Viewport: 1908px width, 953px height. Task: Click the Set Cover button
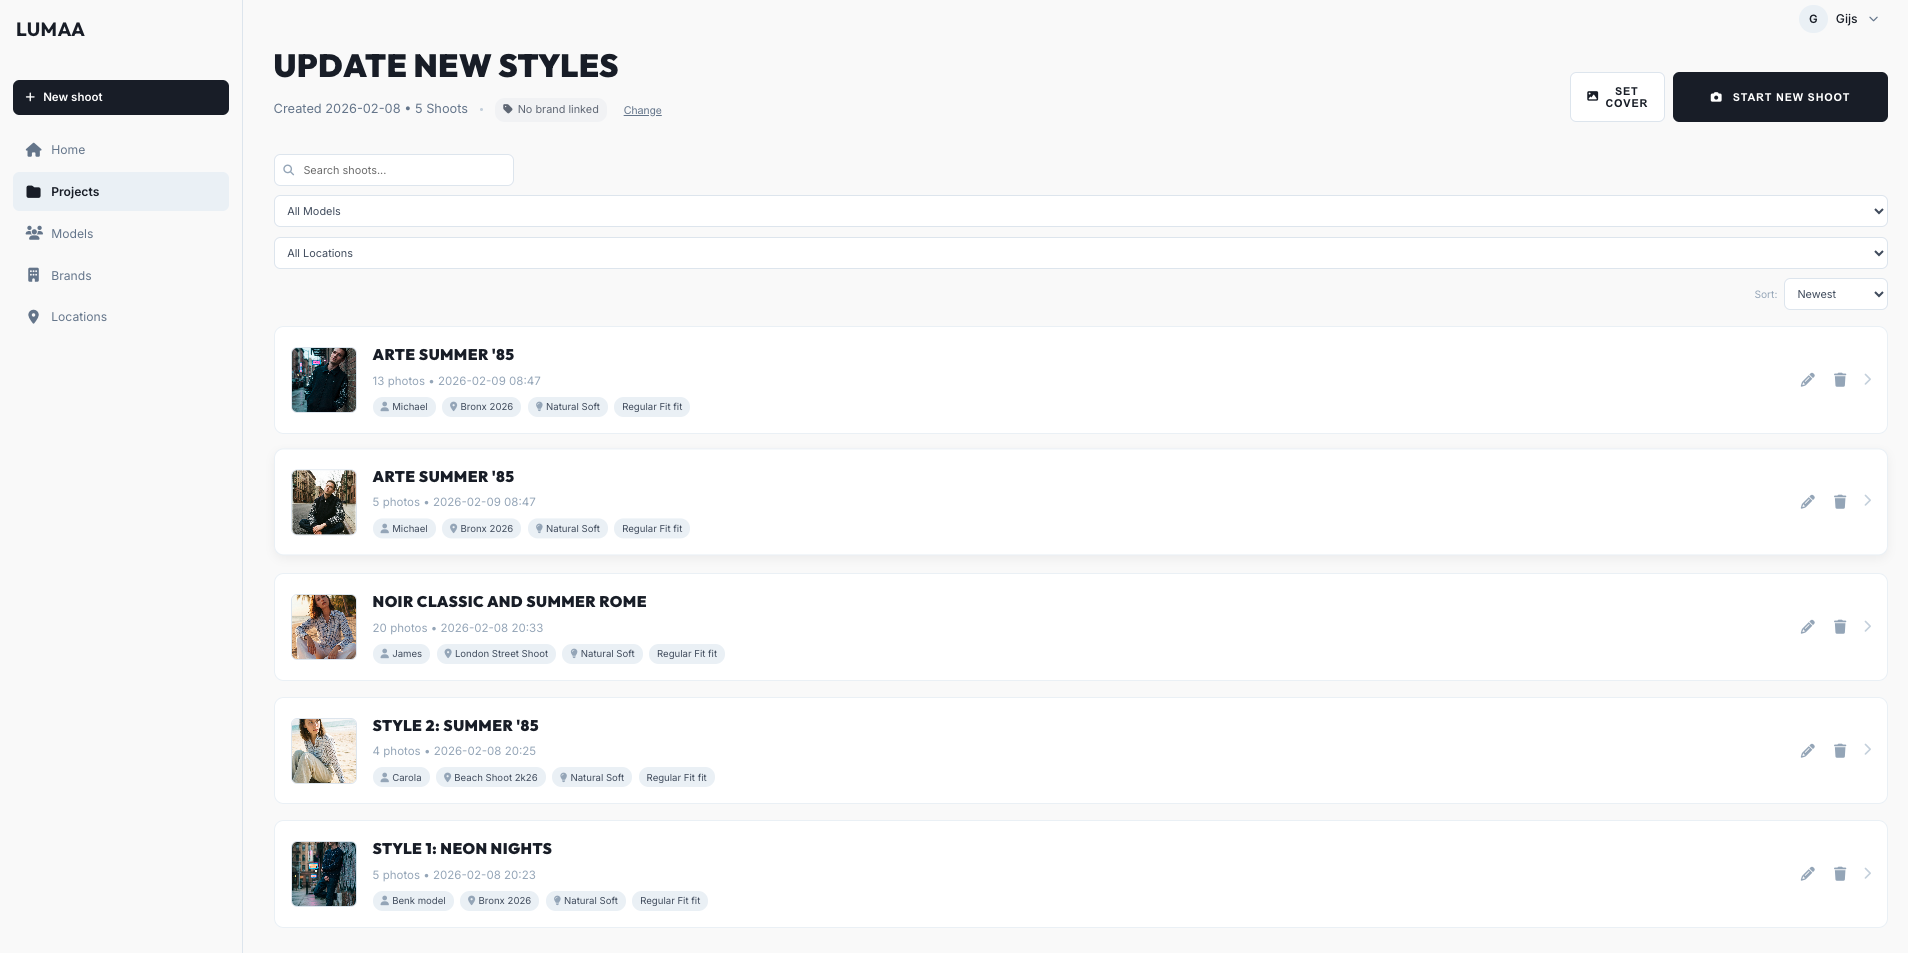tap(1616, 97)
